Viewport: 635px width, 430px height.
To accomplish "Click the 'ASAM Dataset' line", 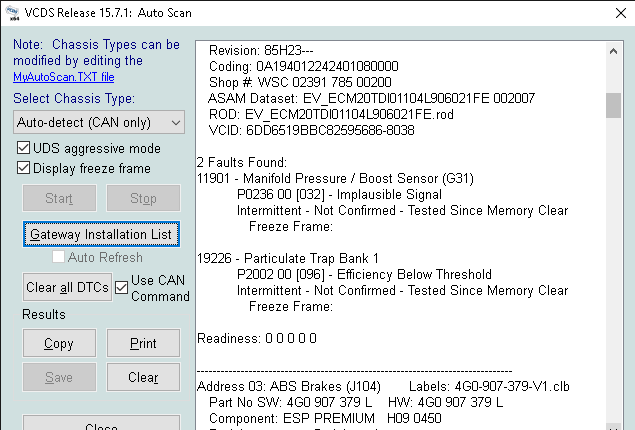I will [371, 98].
